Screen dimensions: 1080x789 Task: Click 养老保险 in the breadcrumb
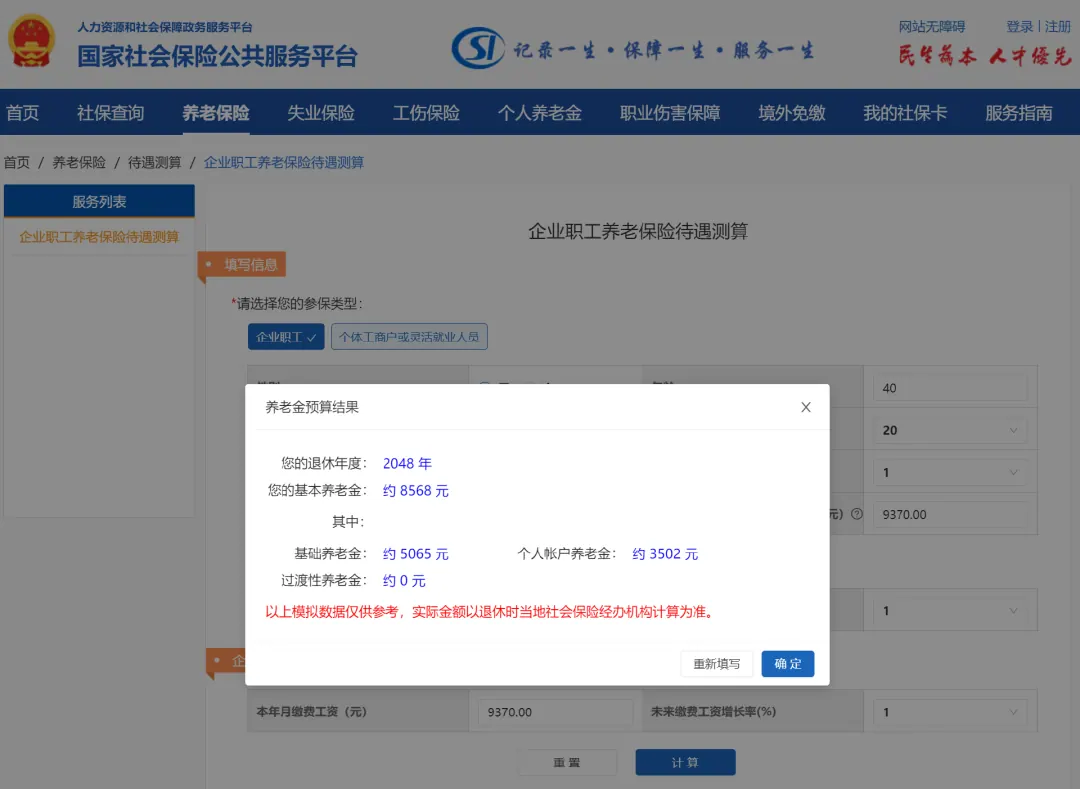[x=79, y=162]
